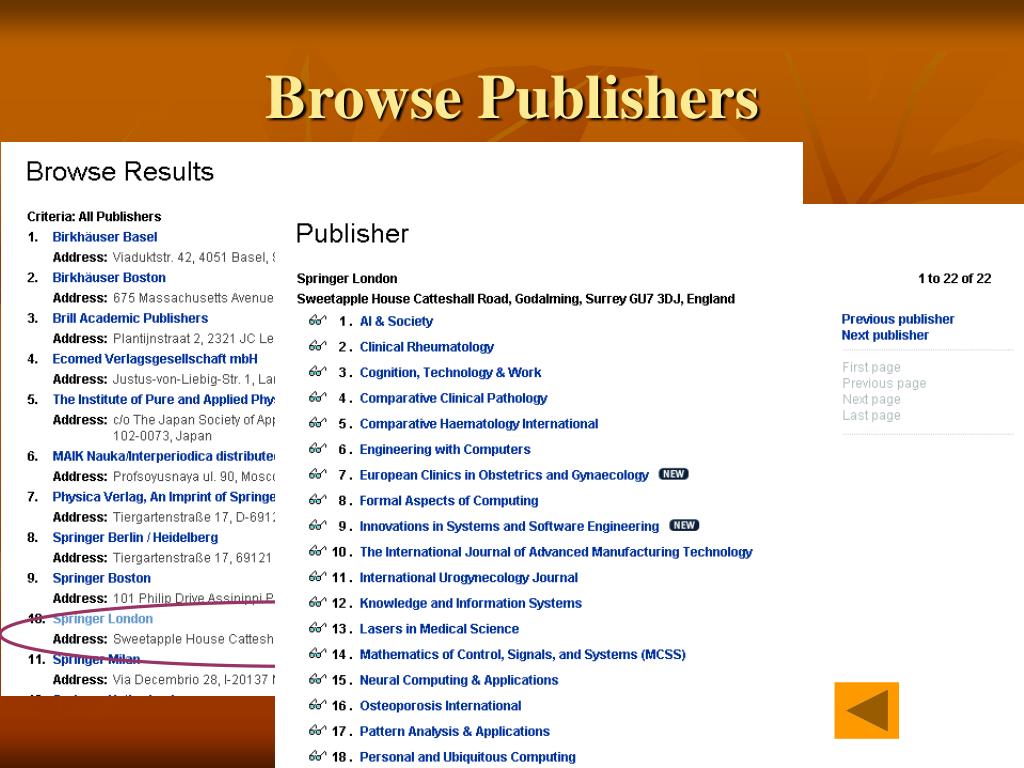The width and height of the screenshot is (1024, 768).
Task: Click glasses icon beside European Clinics in Obstetrics
Action: pyautogui.click(x=317, y=473)
